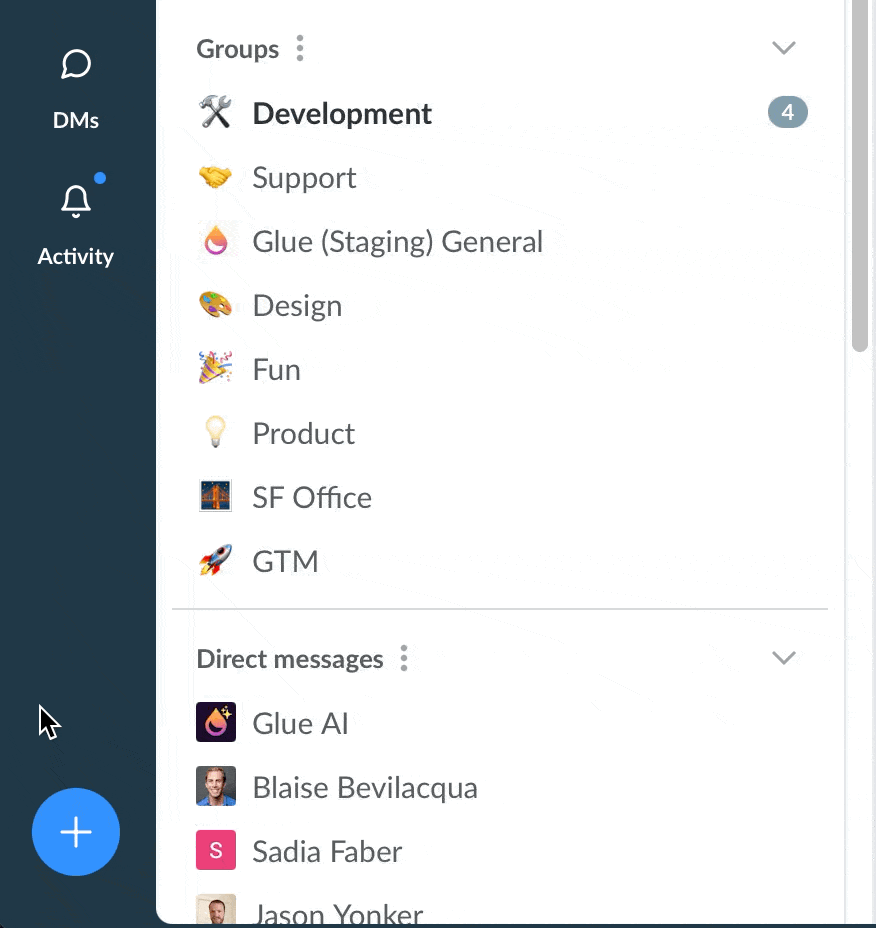Open the Activity bell icon
The width and height of the screenshot is (876, 928).
(x=76, y=201)
